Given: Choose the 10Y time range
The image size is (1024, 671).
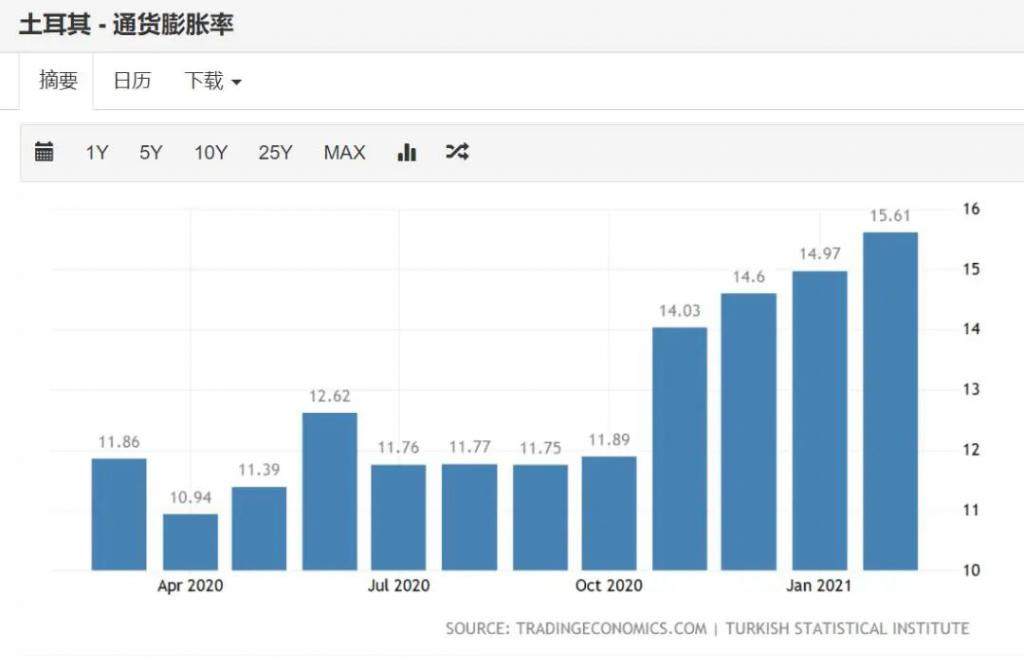Looking at the screenshot, I should pyautogui.click(x=210, y=152).
